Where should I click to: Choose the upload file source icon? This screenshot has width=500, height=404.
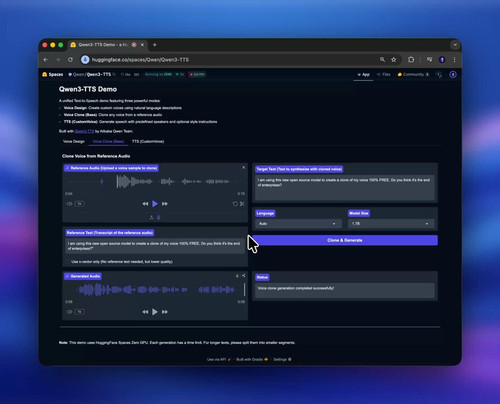(151, 217)
